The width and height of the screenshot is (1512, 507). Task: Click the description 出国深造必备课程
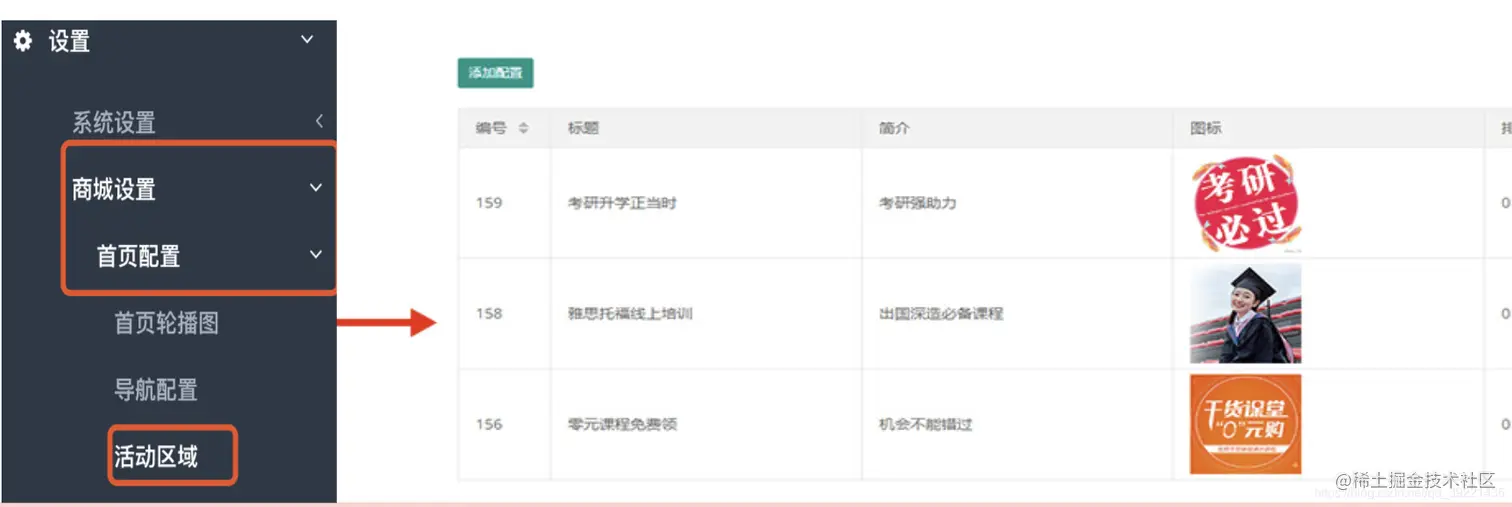[940, 314]
